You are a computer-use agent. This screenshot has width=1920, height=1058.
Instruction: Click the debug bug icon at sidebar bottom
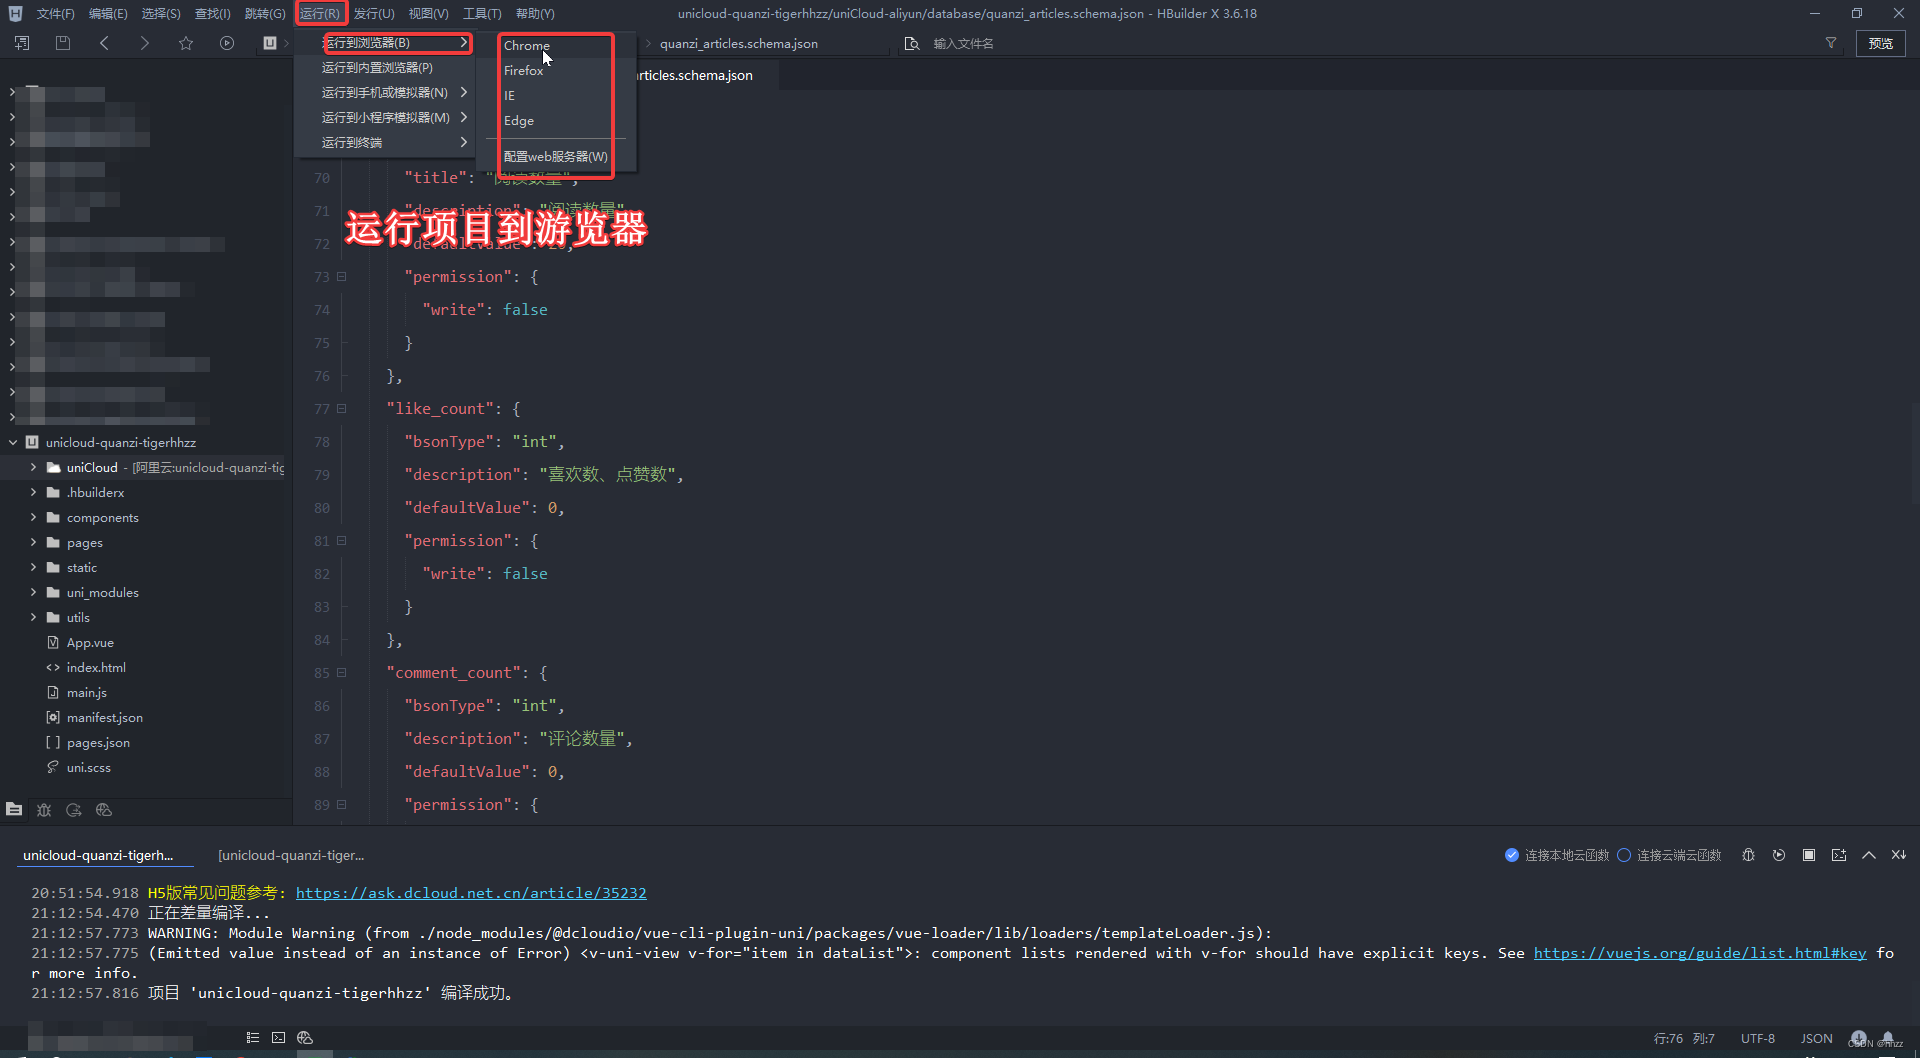point(44,809)
